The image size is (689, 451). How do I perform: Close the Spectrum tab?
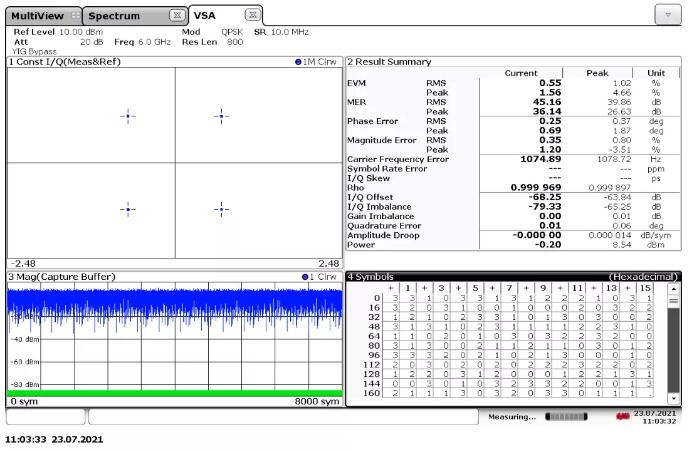click(177, 15)
